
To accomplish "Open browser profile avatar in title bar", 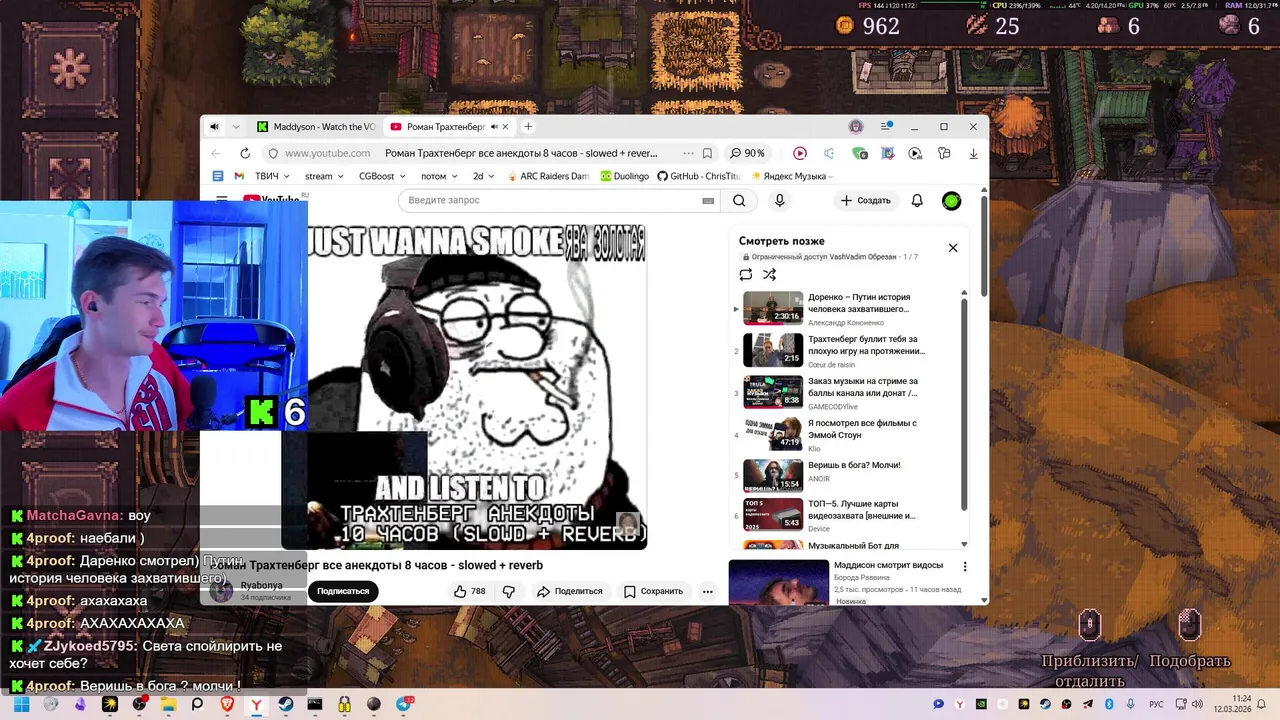I will pos(856,127).
